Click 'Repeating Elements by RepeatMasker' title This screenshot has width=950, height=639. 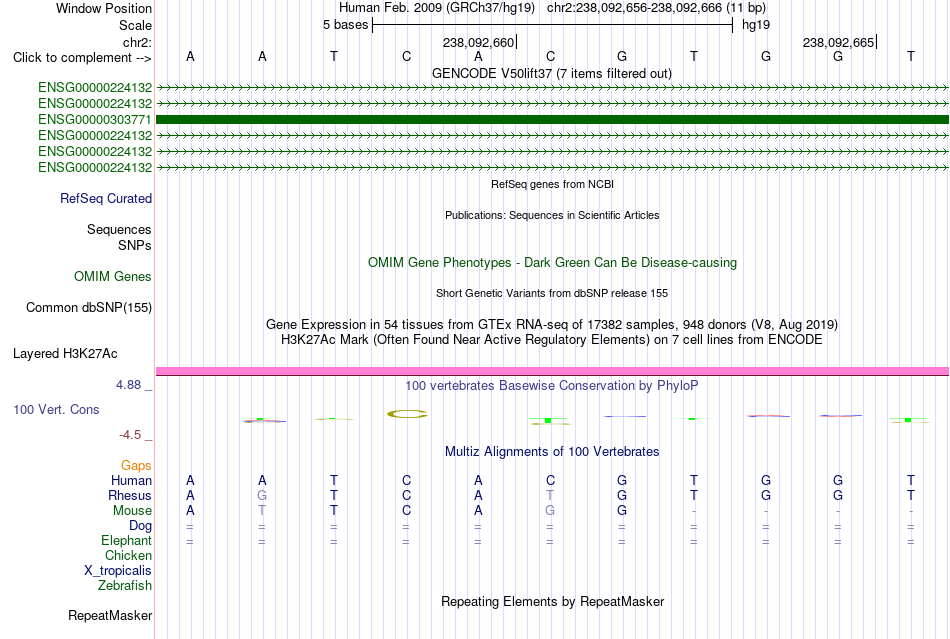[x=553, y=602]
